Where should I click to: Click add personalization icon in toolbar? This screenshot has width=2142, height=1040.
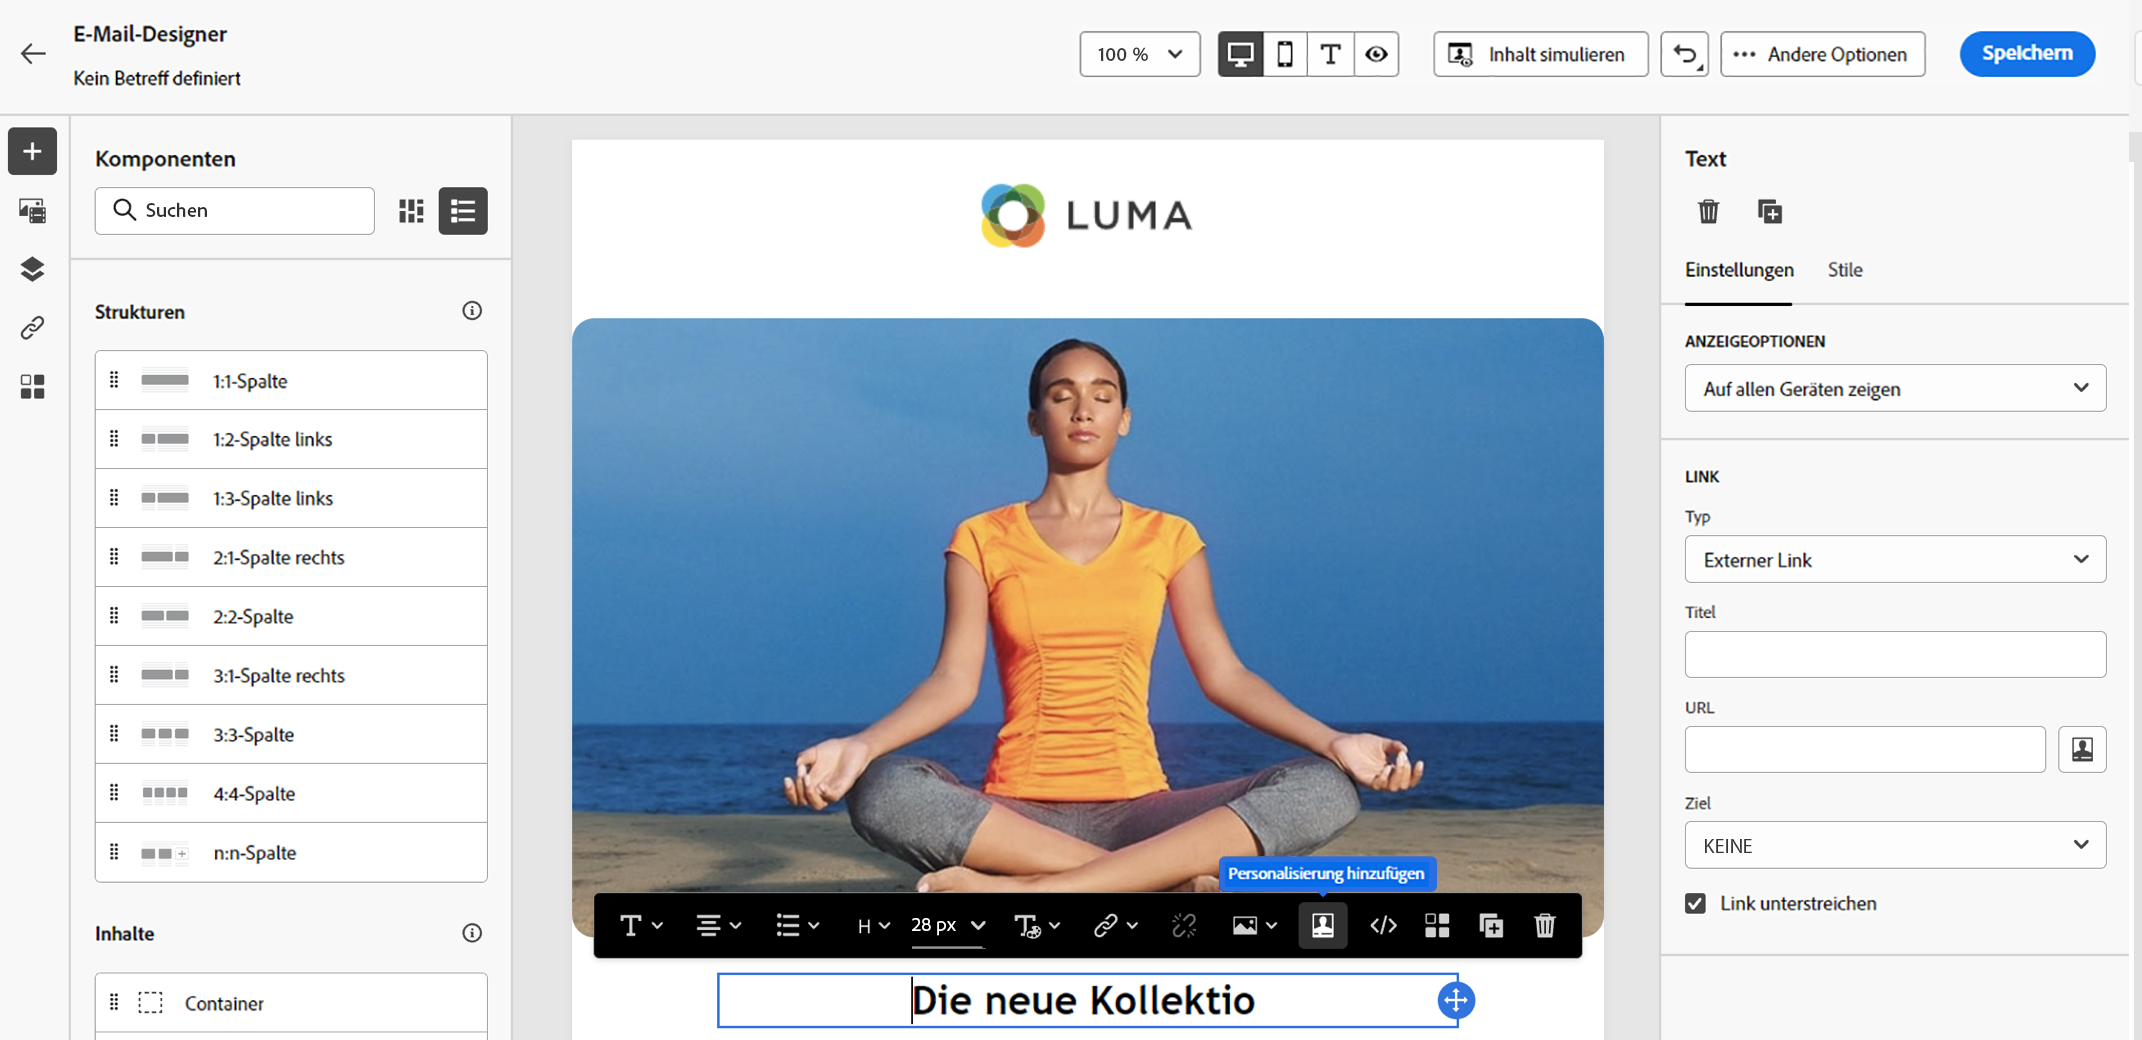[1322, 926]
